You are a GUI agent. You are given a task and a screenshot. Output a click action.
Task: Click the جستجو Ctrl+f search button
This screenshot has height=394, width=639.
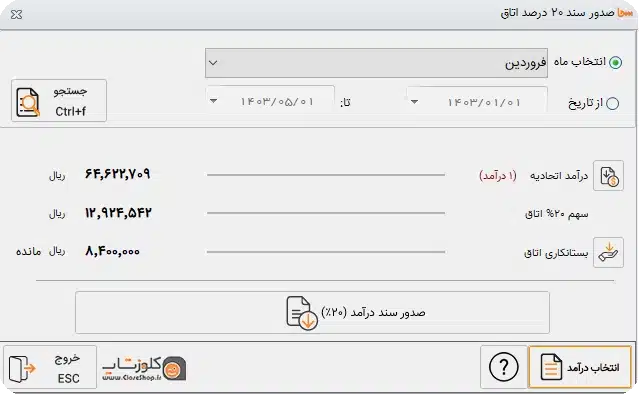[59, 100]
